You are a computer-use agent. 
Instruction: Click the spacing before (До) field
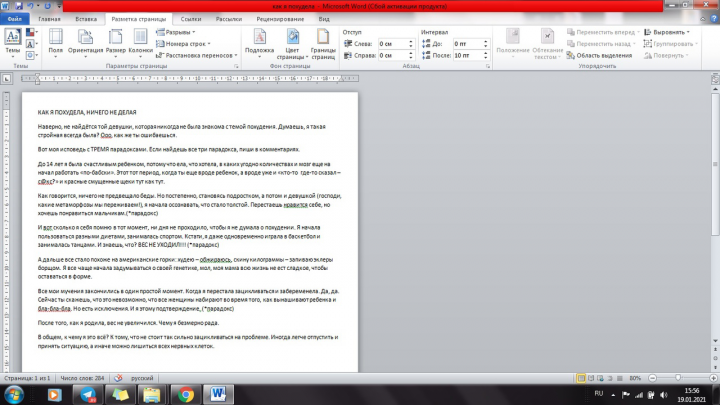pos(467,44)
